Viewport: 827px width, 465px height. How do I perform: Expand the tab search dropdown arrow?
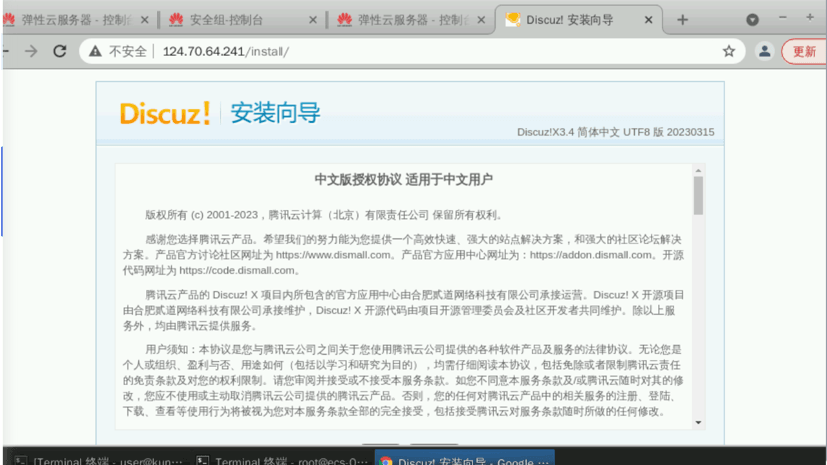coord(752,19)
